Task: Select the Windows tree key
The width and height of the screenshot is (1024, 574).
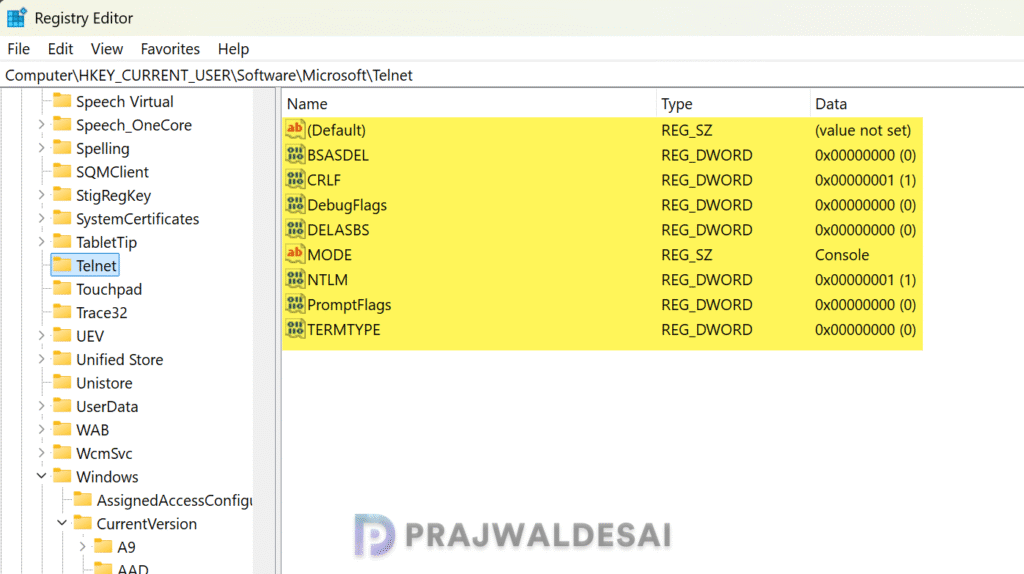Action: pos(107,477)
